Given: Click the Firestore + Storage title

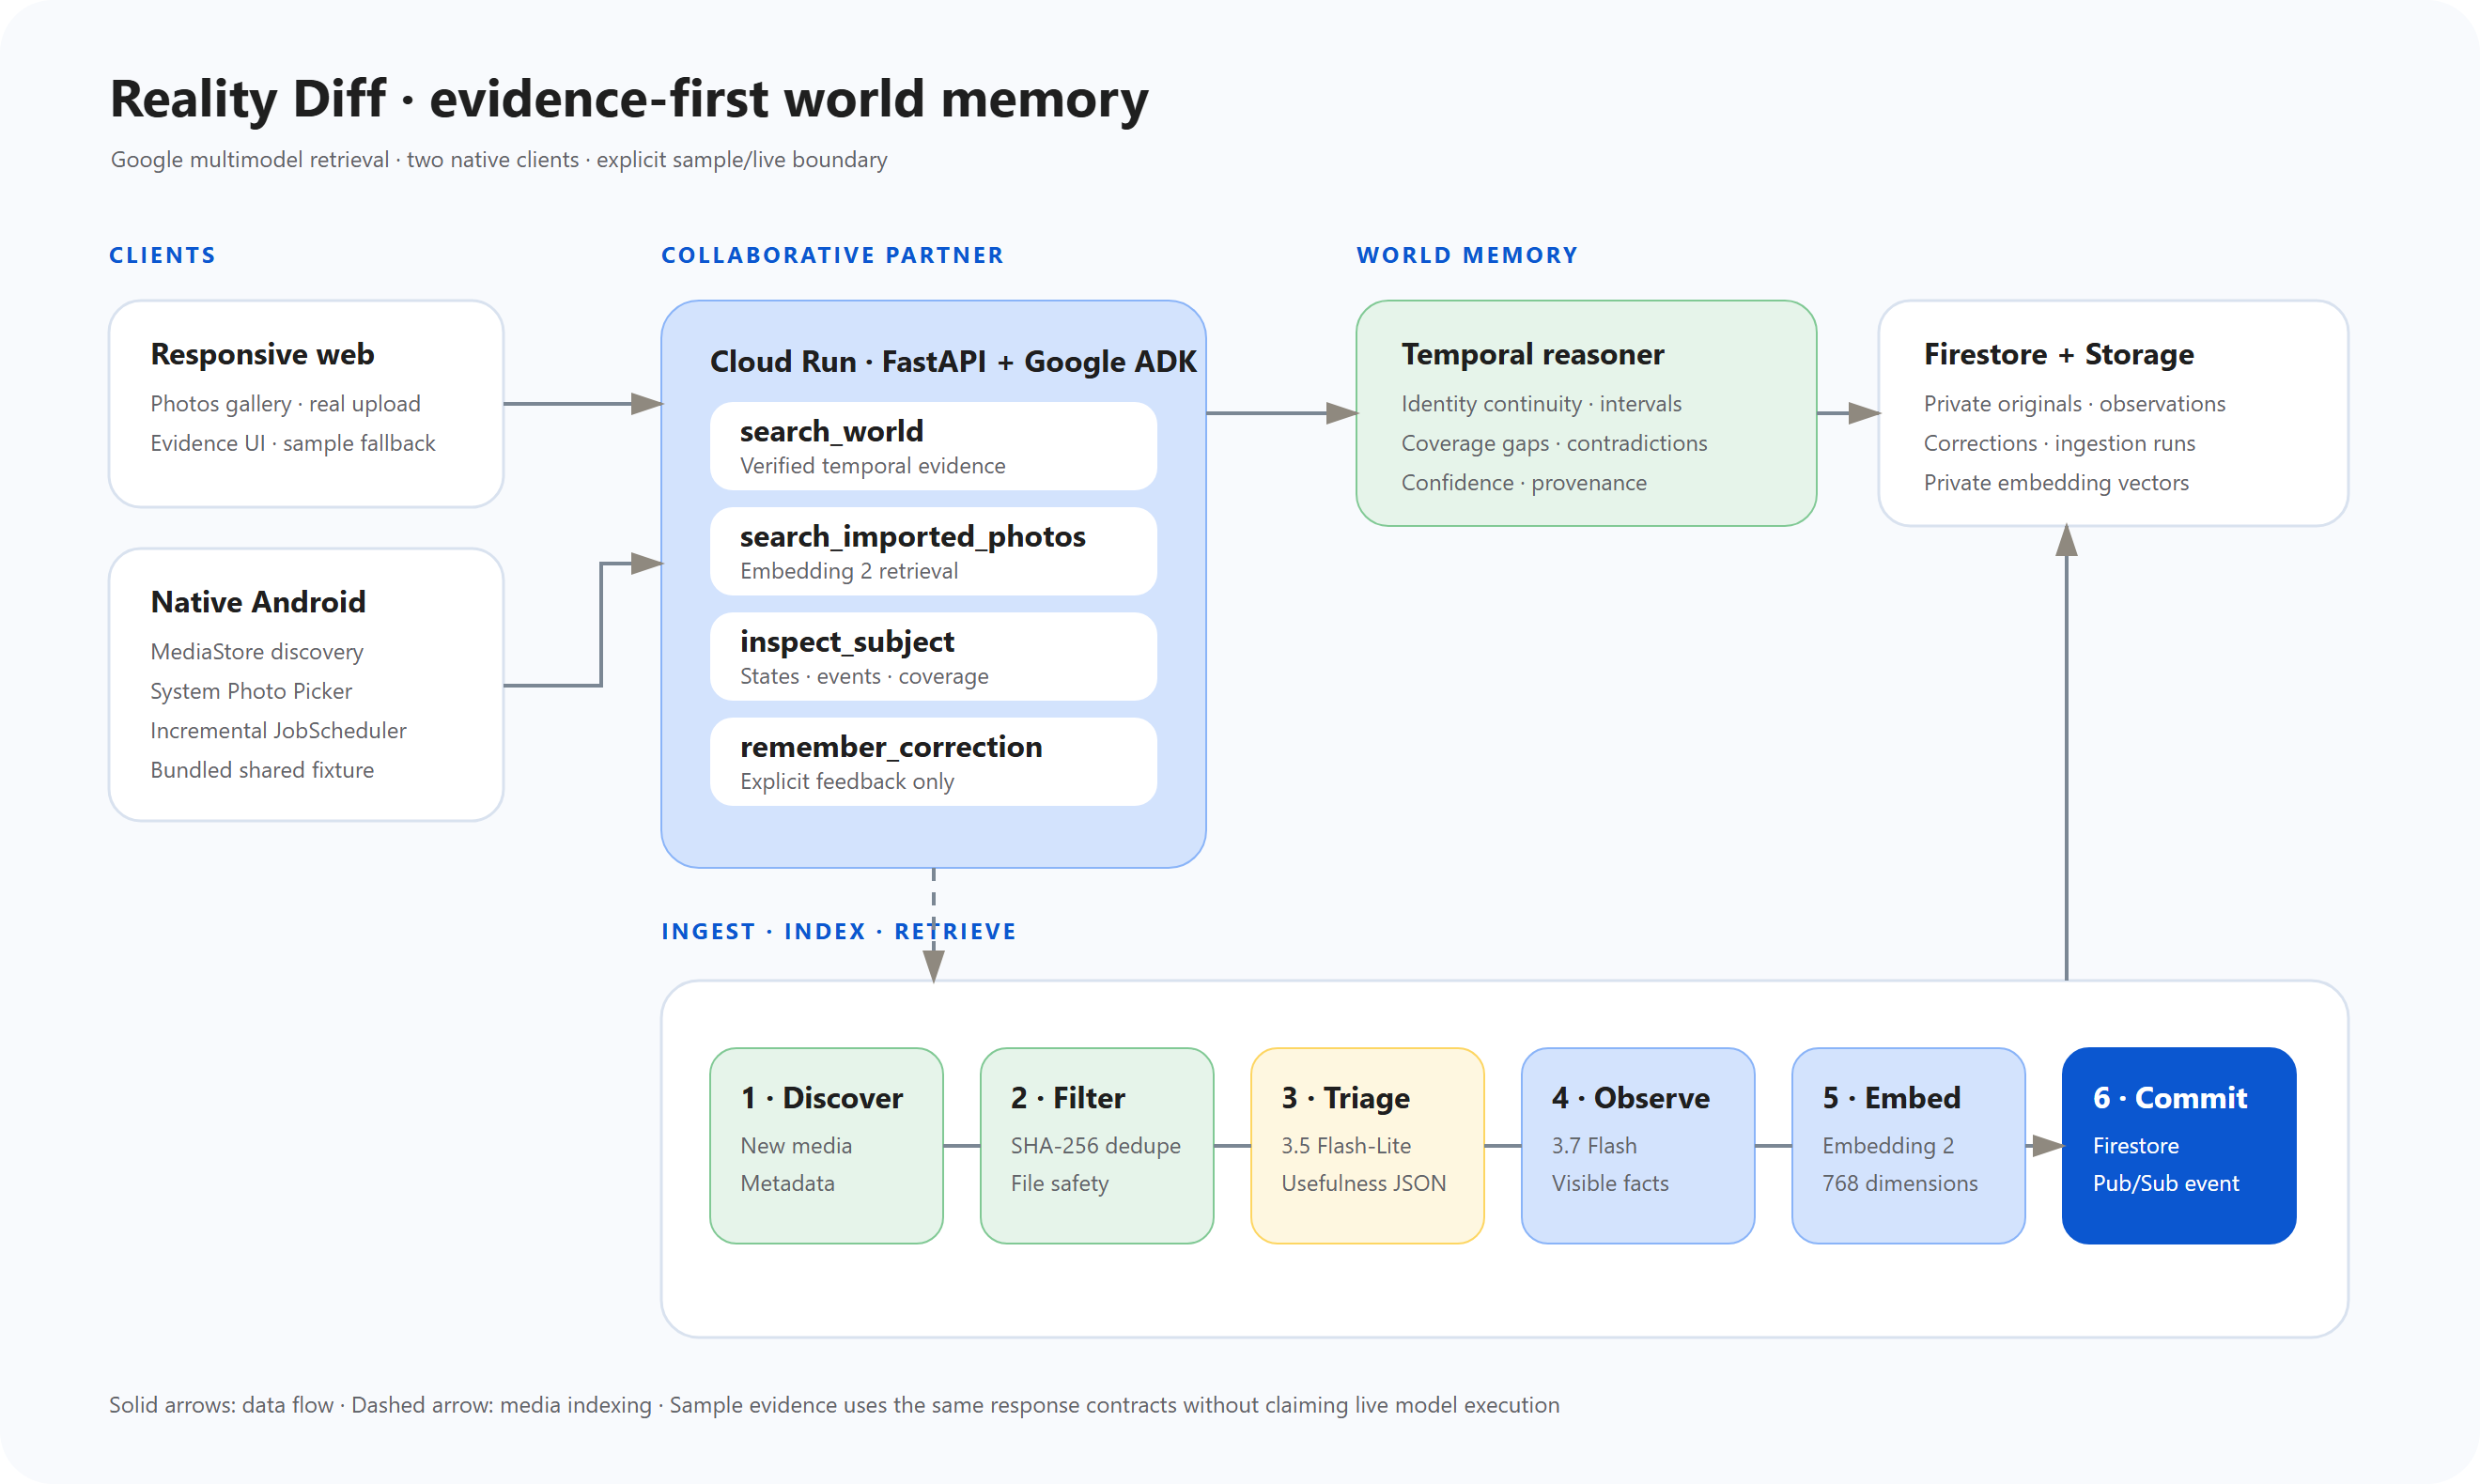Looking at the screenshot, I should click(2058, 354).
